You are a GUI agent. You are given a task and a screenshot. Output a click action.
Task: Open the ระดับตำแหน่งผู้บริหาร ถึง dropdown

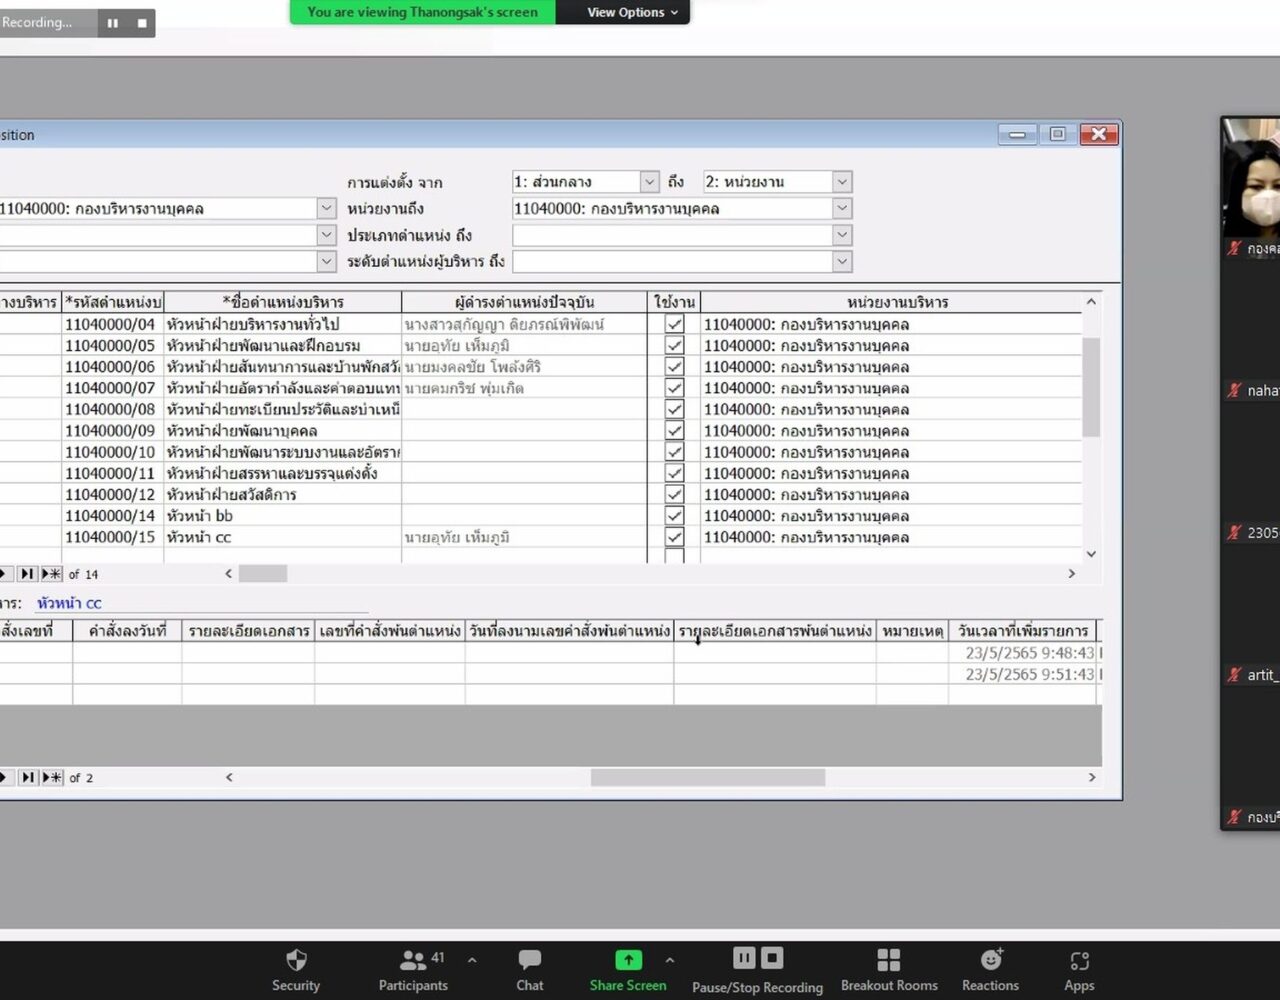(842, 261)
